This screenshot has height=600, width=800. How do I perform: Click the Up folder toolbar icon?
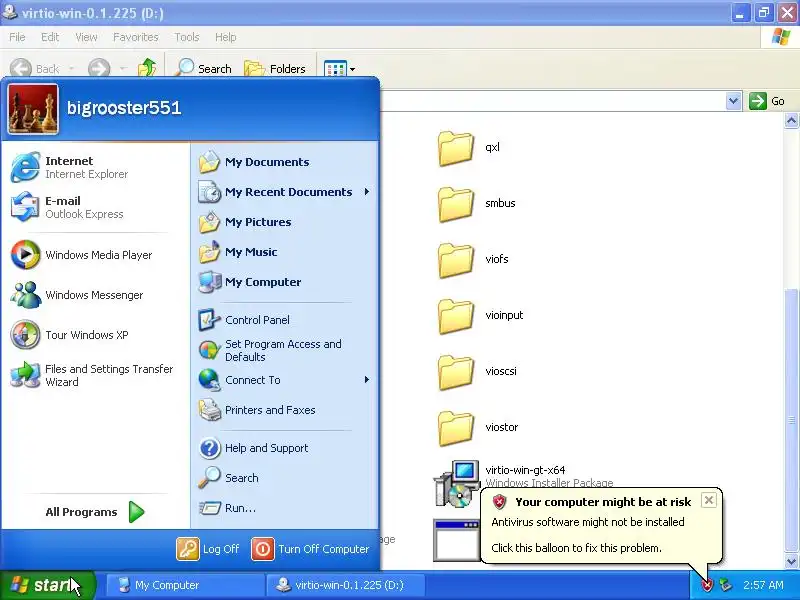(x=147, y=68)
